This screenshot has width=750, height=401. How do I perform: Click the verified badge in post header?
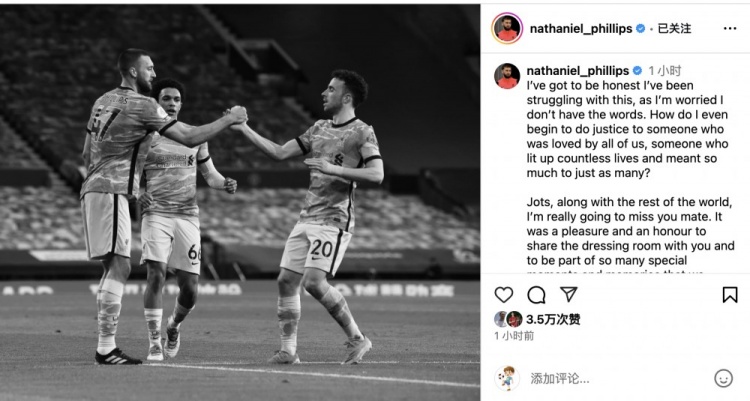click(x=640, y=29)
